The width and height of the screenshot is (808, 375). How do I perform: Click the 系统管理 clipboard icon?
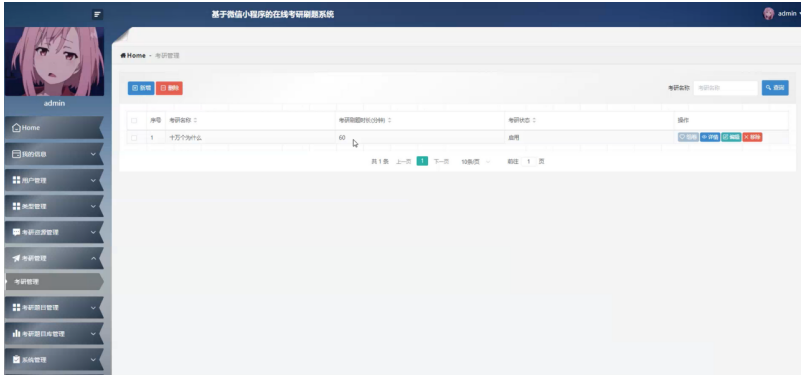(x=16, y=360)
